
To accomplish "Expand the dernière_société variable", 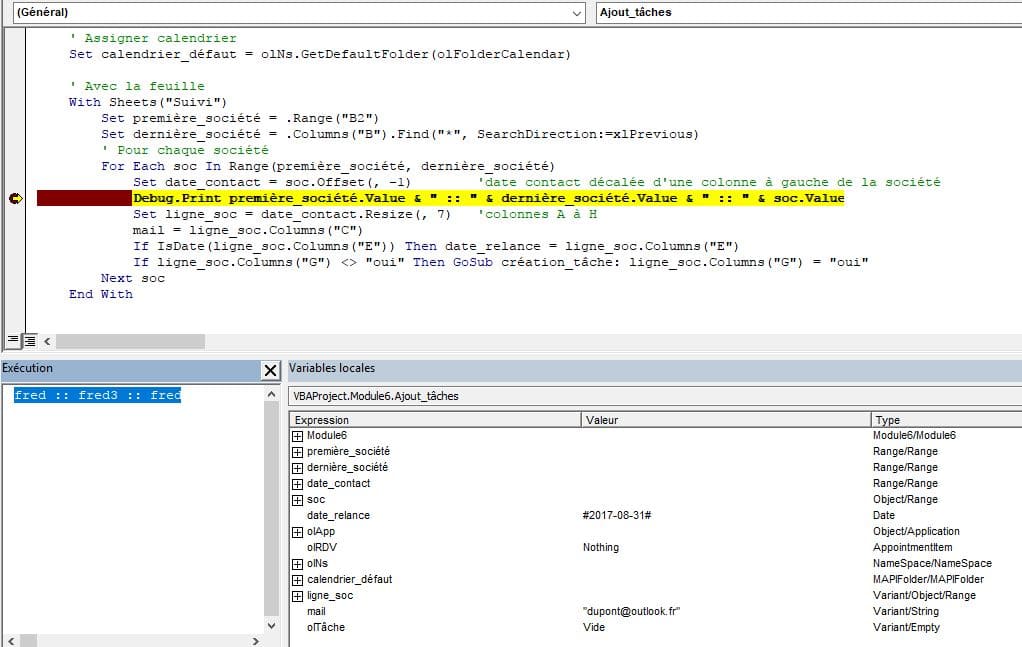I will tap(297, 468).
